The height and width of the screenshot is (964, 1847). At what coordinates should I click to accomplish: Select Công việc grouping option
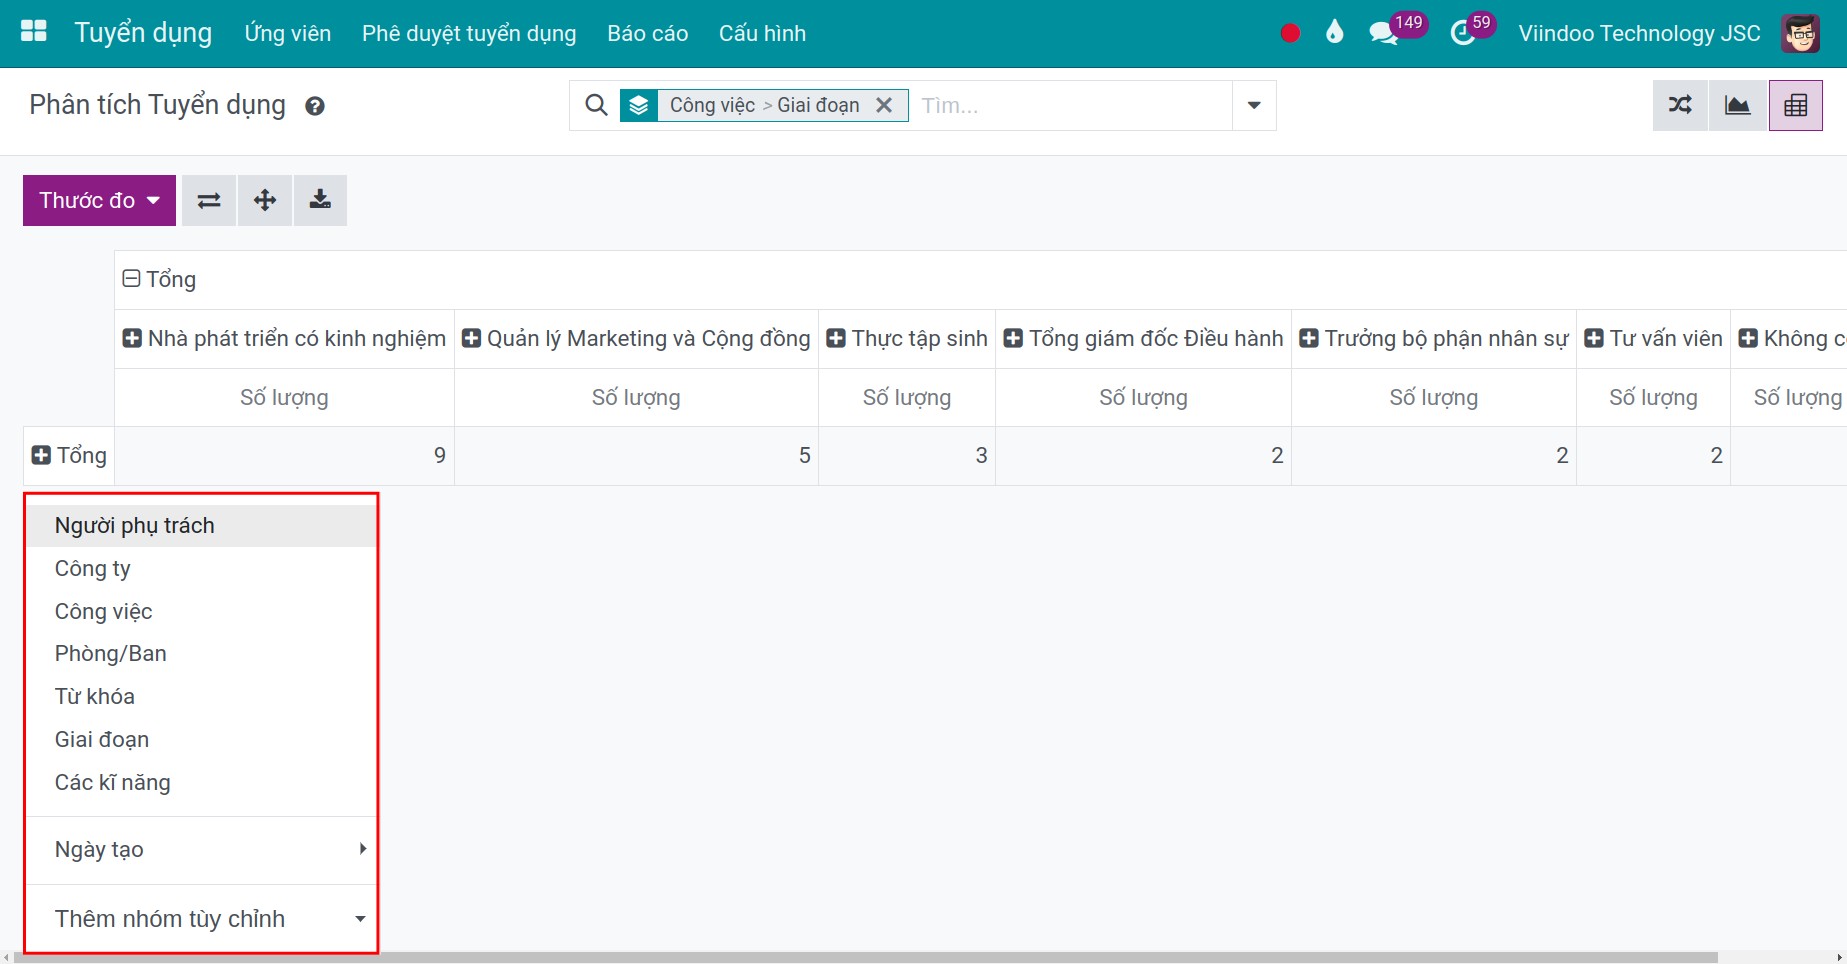click(201, 611)
